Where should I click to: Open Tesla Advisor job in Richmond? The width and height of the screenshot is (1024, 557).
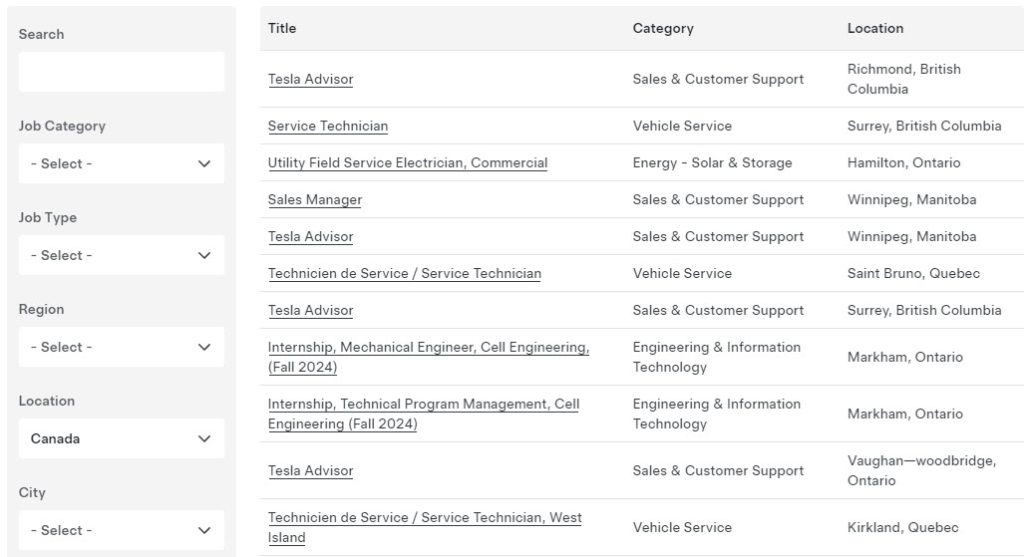[310, 80]
